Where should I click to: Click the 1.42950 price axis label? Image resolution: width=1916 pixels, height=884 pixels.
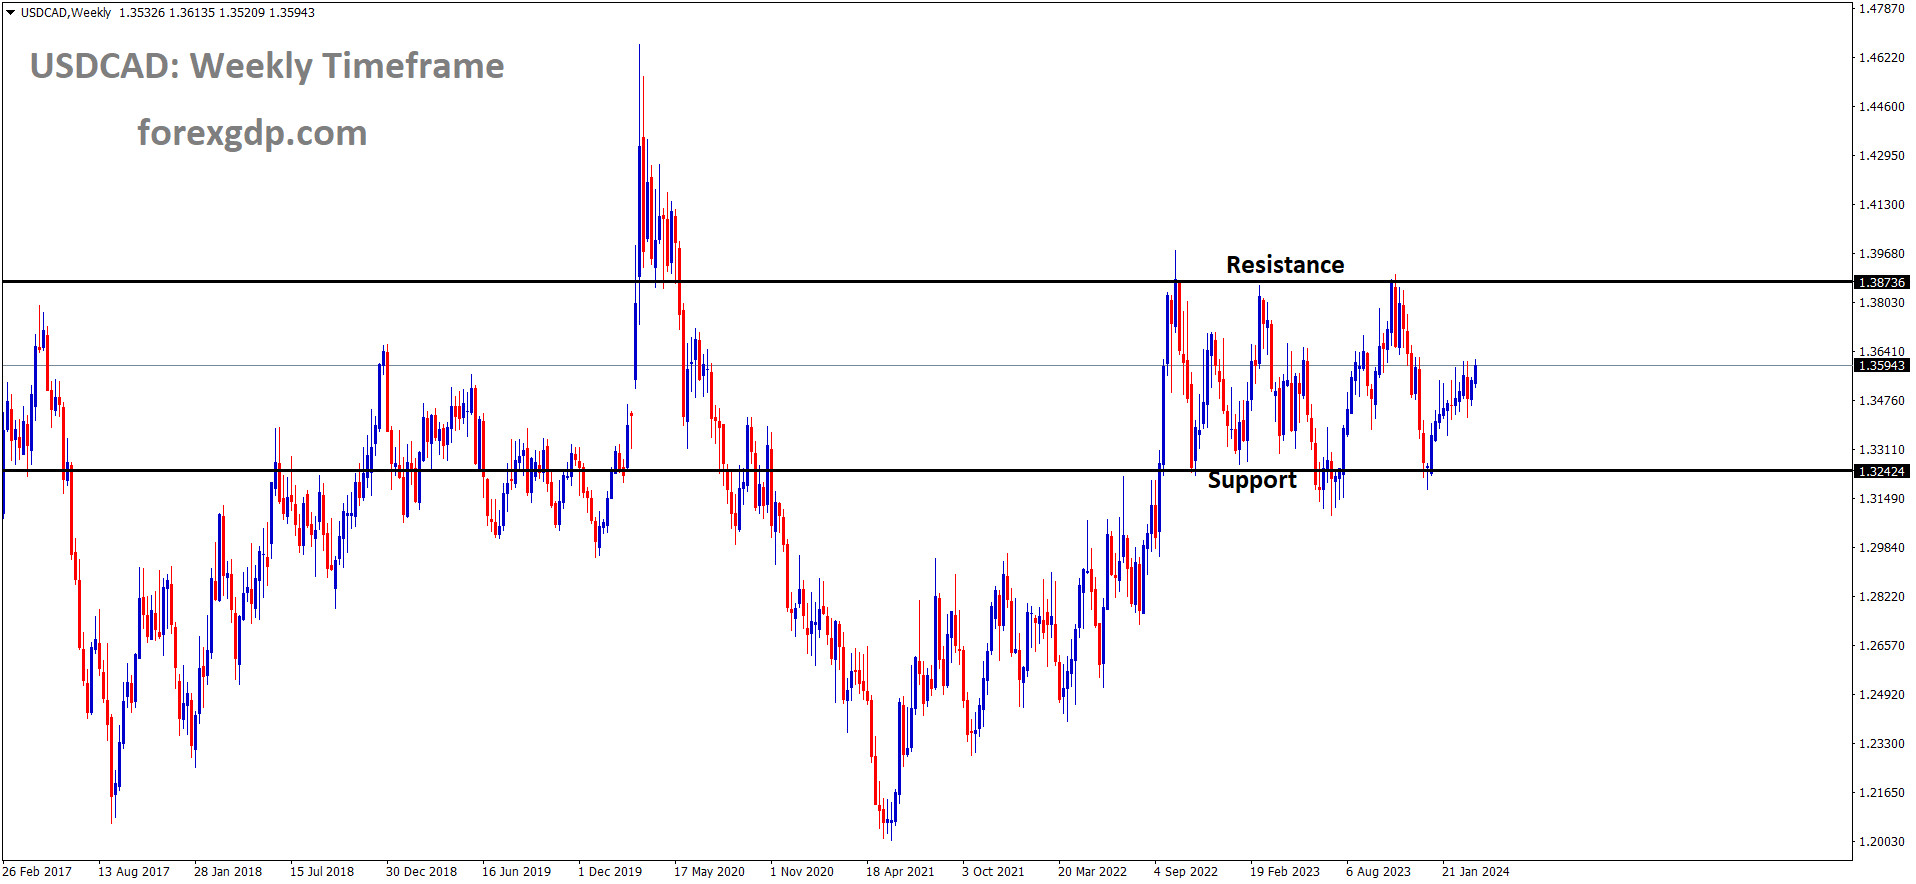pos(1881,156)
